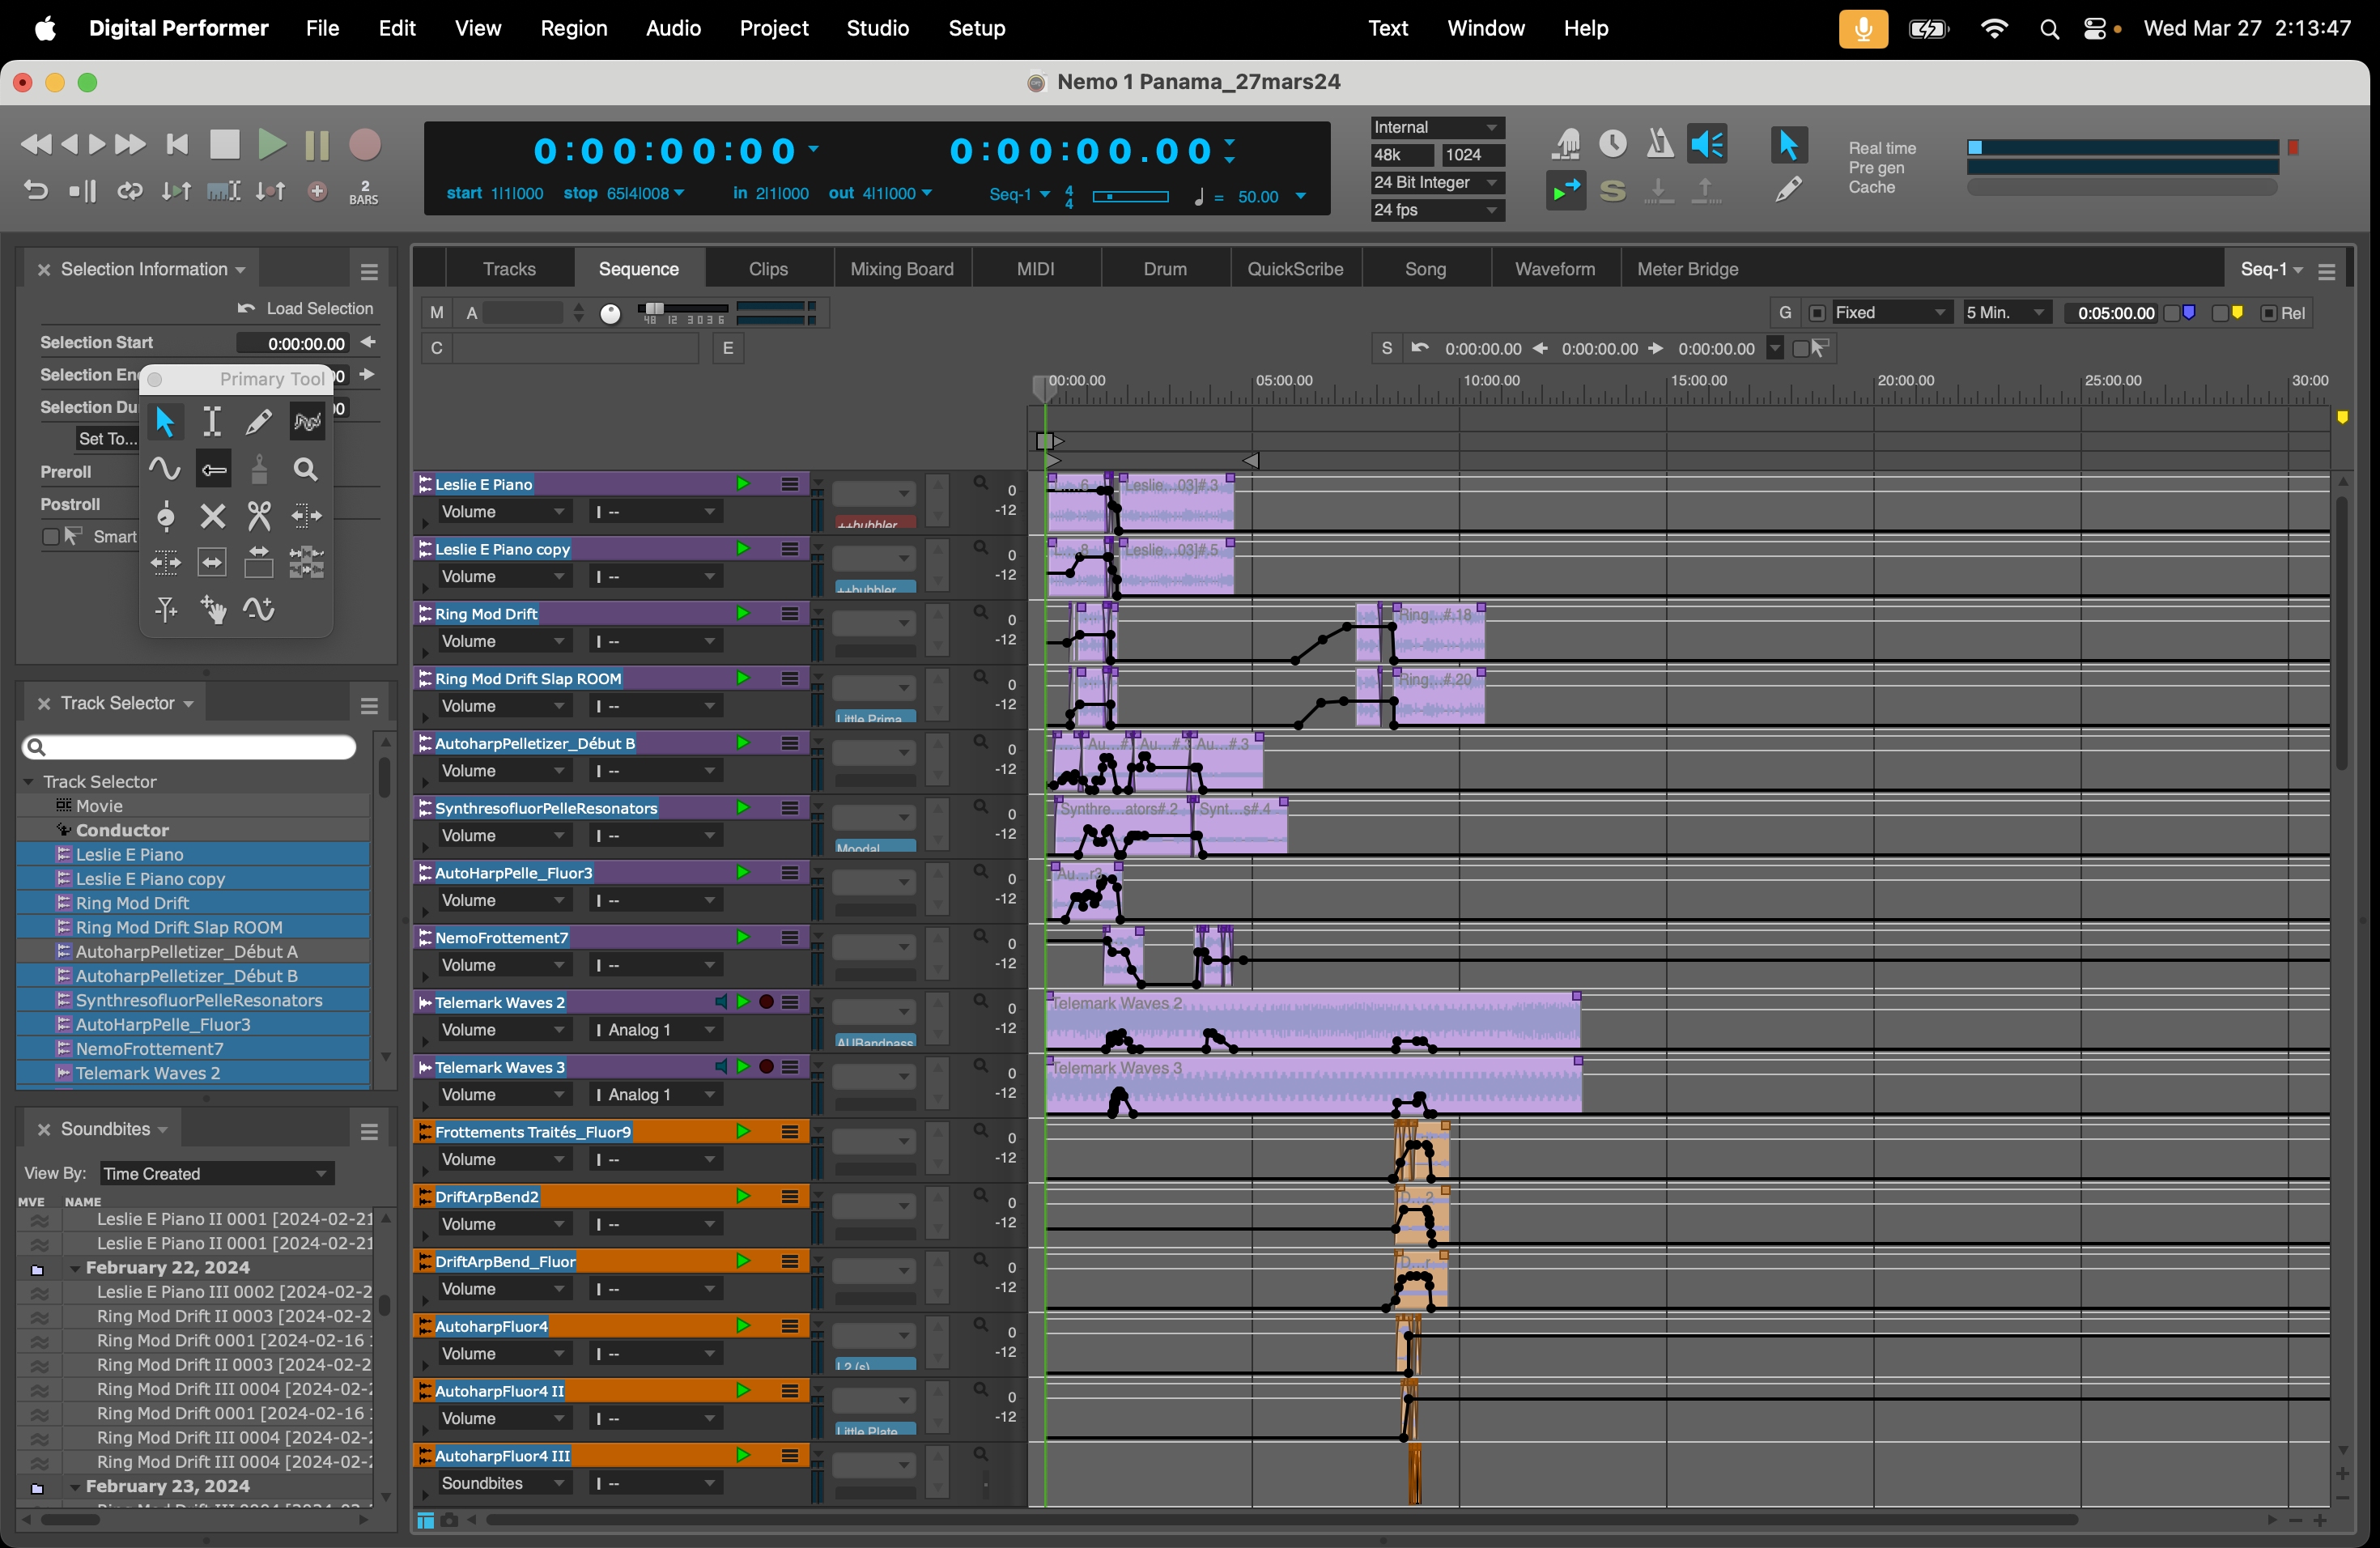Screen dimensions: 2380x1548
Task: Toggle the Memory Cycle loop icon
Action: tap(129, 190)
